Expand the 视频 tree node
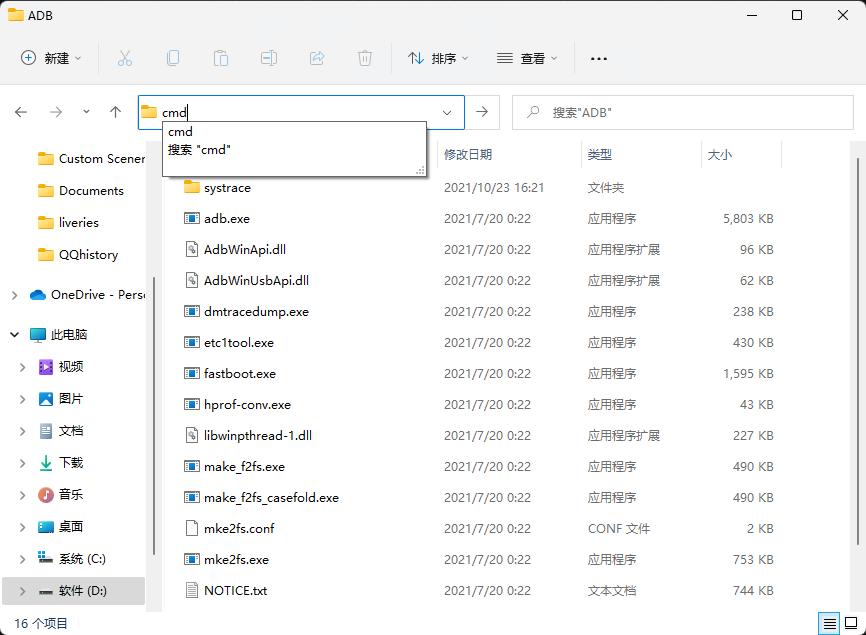 click(x=23, y=367)
